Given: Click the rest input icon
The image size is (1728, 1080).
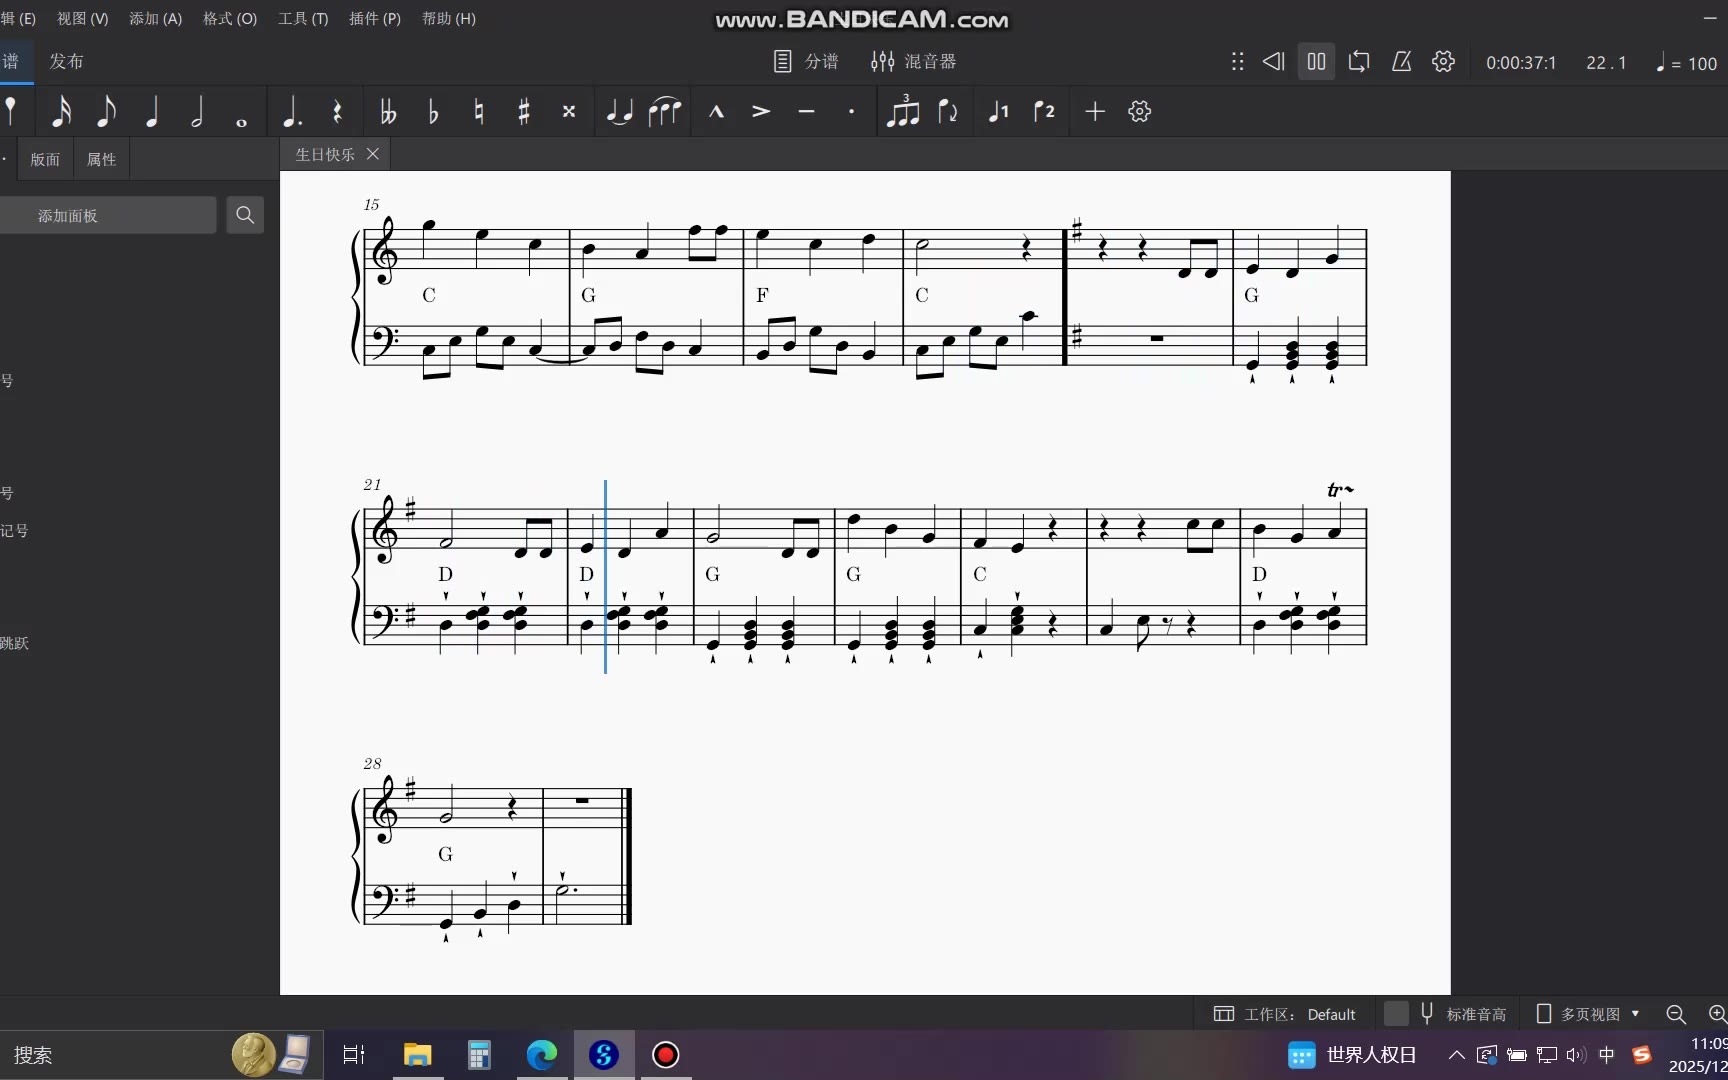Looking at the screenshot, I should [x=337, y=112].
